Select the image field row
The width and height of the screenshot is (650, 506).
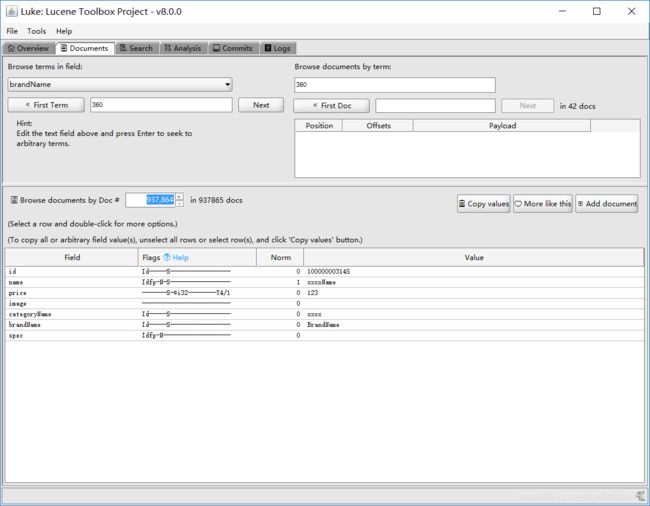325,304
